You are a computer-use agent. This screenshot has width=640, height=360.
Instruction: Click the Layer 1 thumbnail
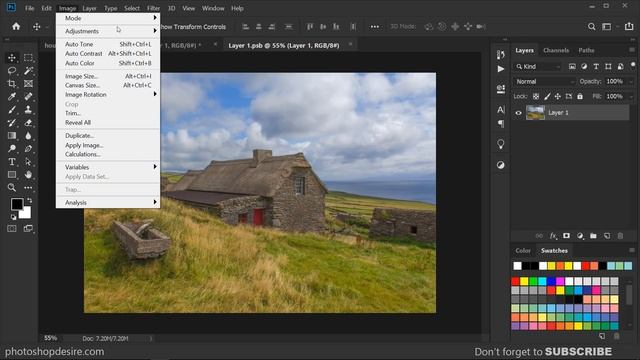pos(535,113)
